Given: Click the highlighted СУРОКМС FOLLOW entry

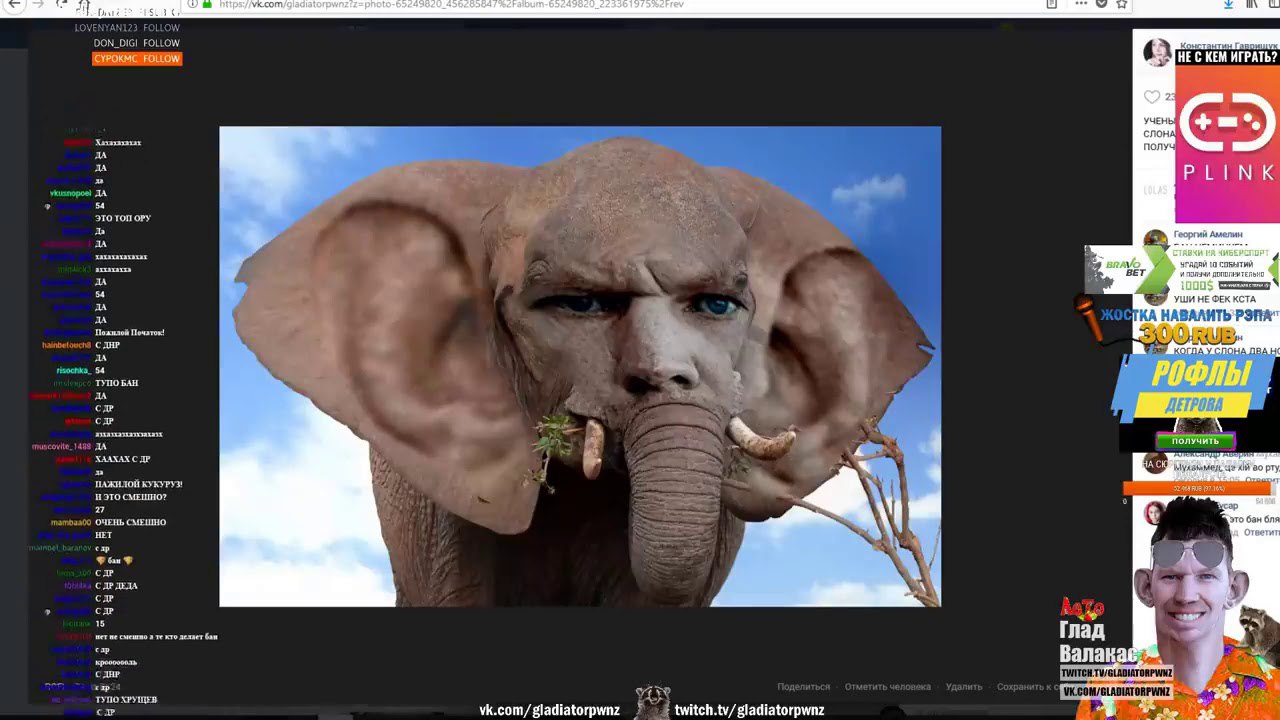Looking at the screenshot, I should pos(137,59).
